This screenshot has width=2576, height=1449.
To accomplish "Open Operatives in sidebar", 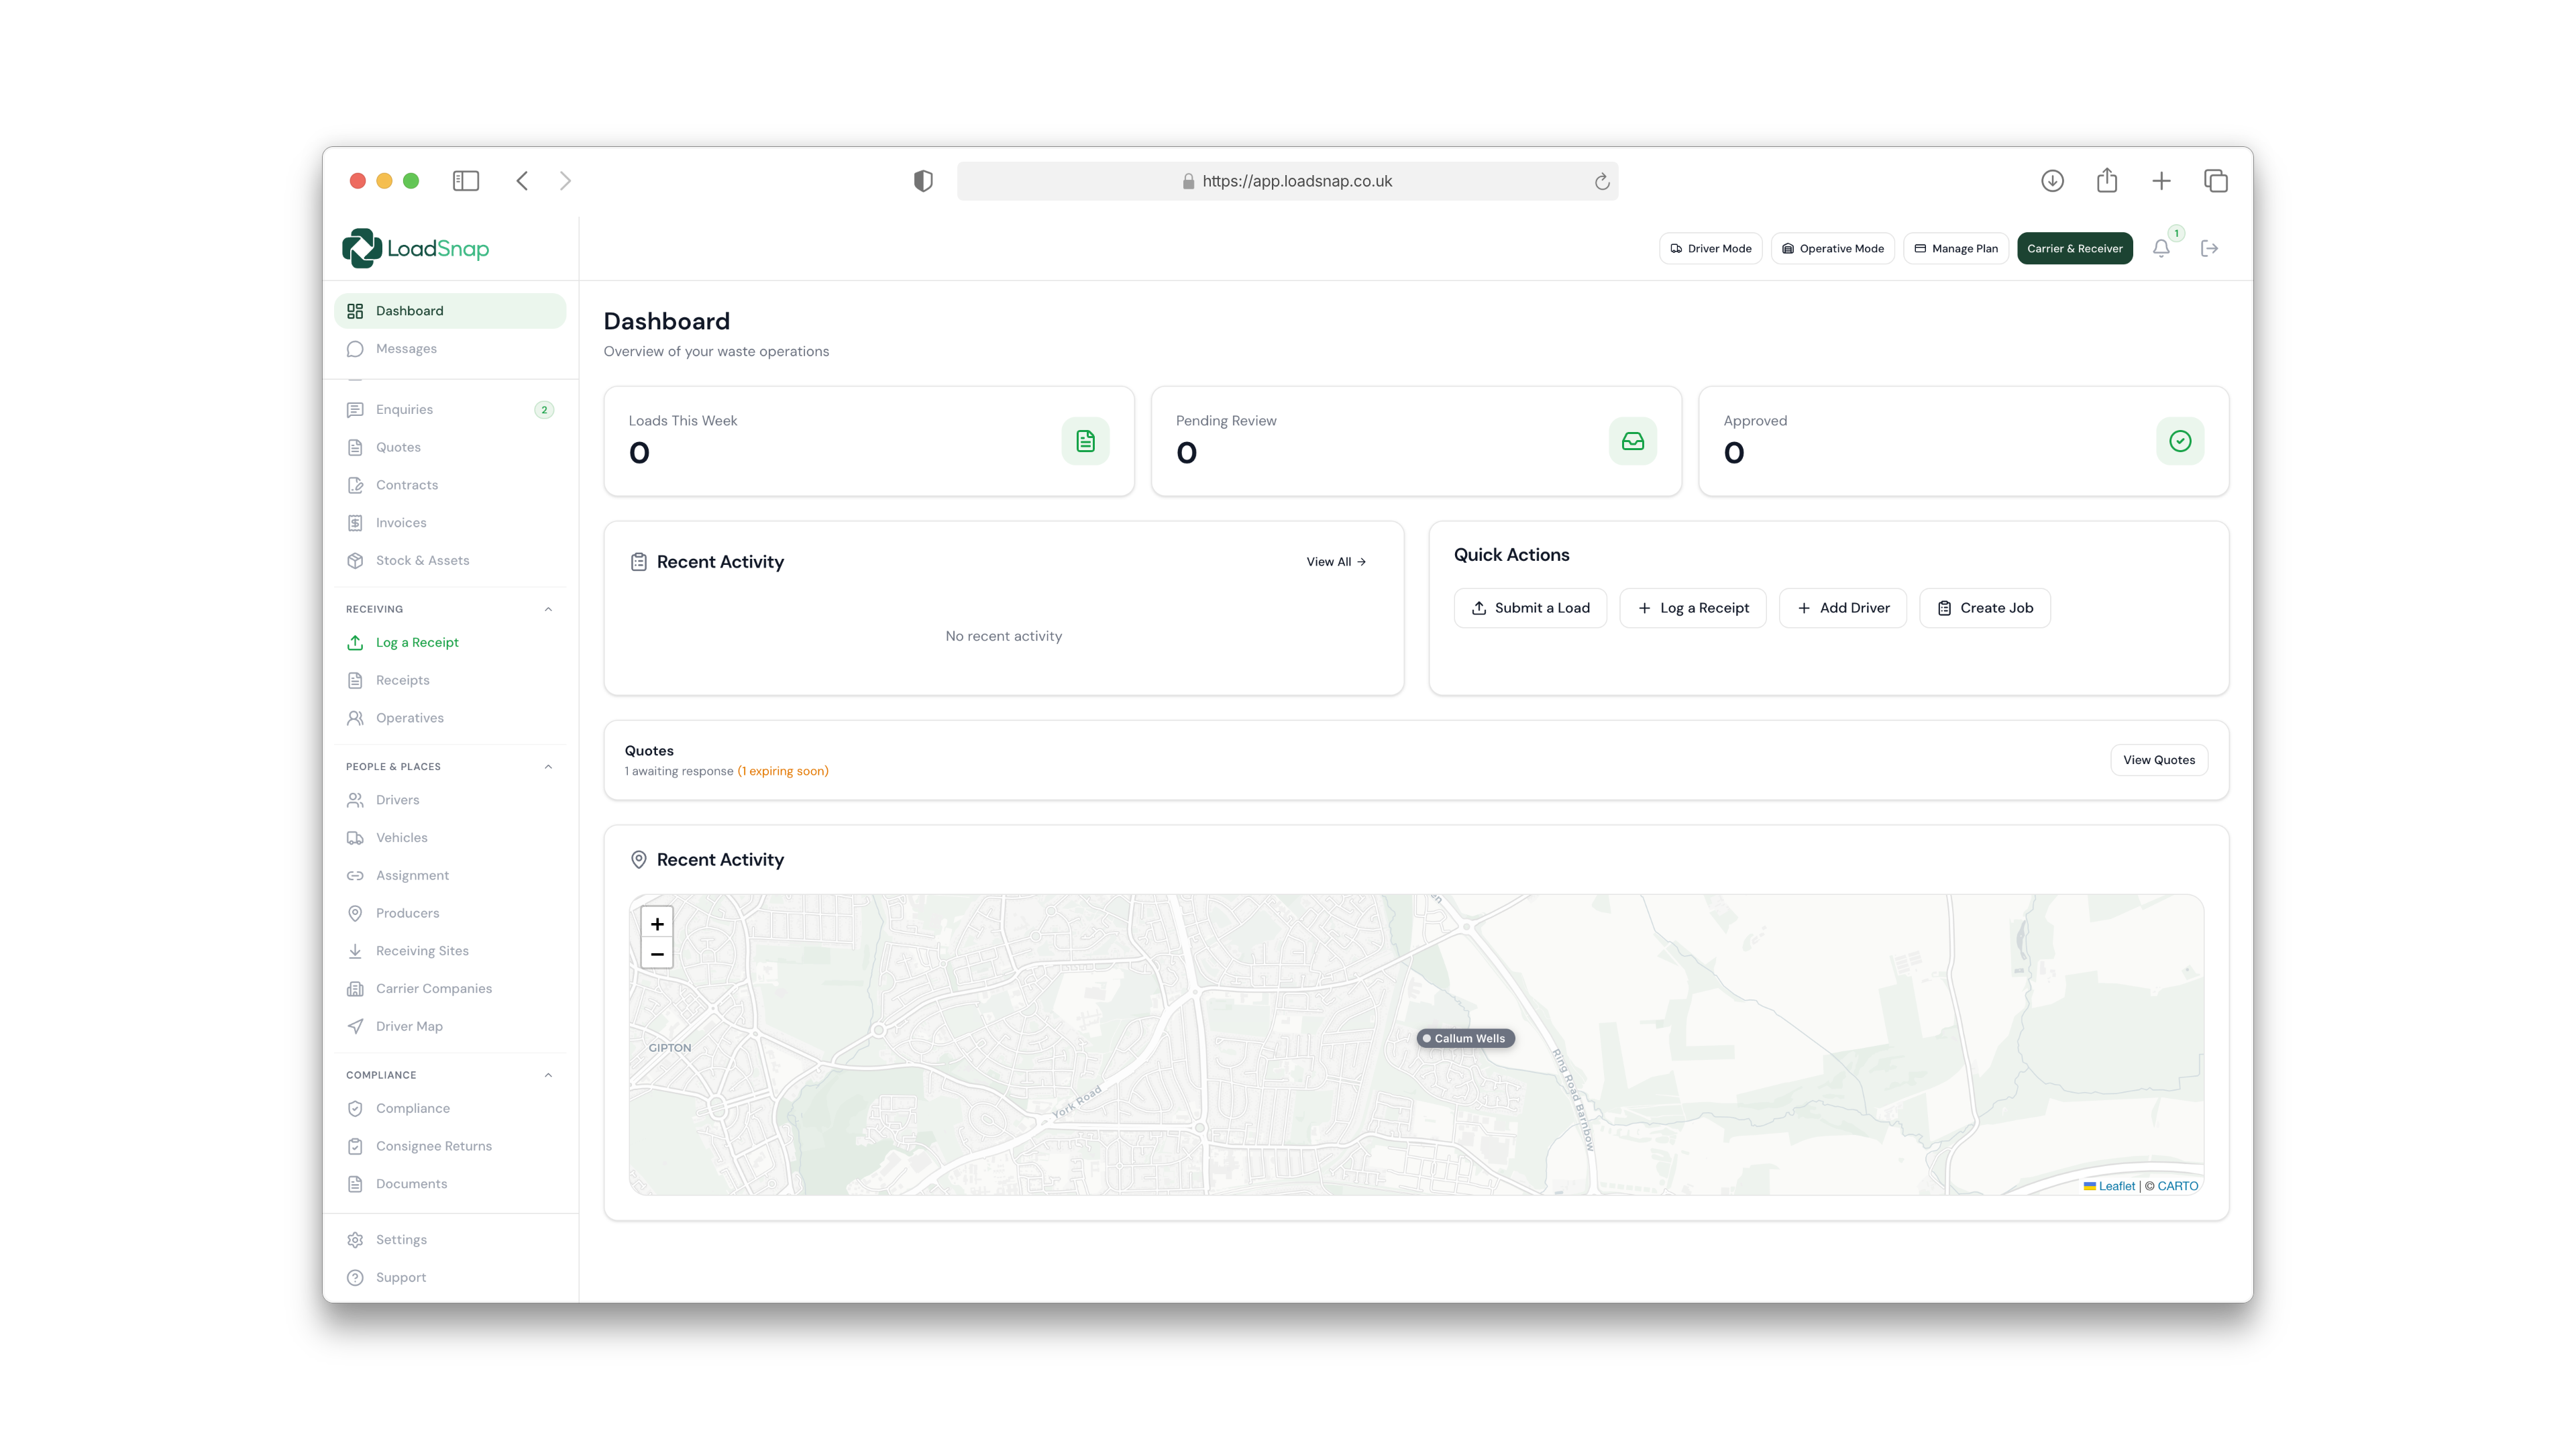I will (x=450, y=718).
